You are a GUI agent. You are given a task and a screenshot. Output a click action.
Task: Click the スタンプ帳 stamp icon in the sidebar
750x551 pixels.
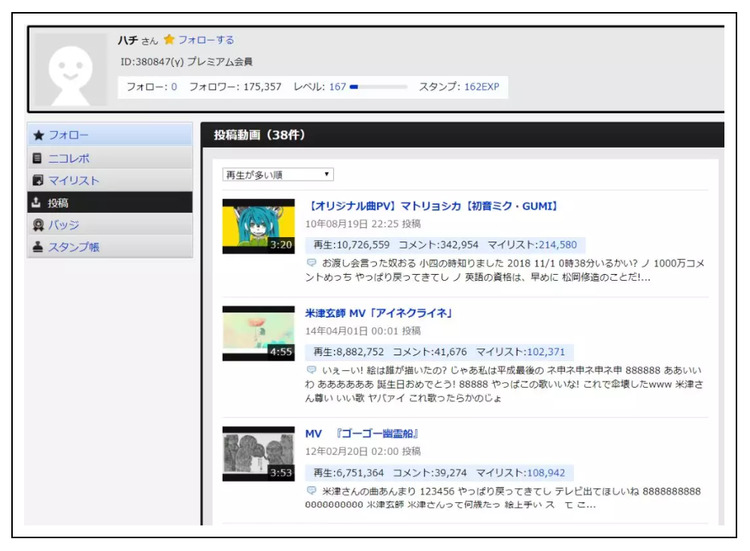38,248
